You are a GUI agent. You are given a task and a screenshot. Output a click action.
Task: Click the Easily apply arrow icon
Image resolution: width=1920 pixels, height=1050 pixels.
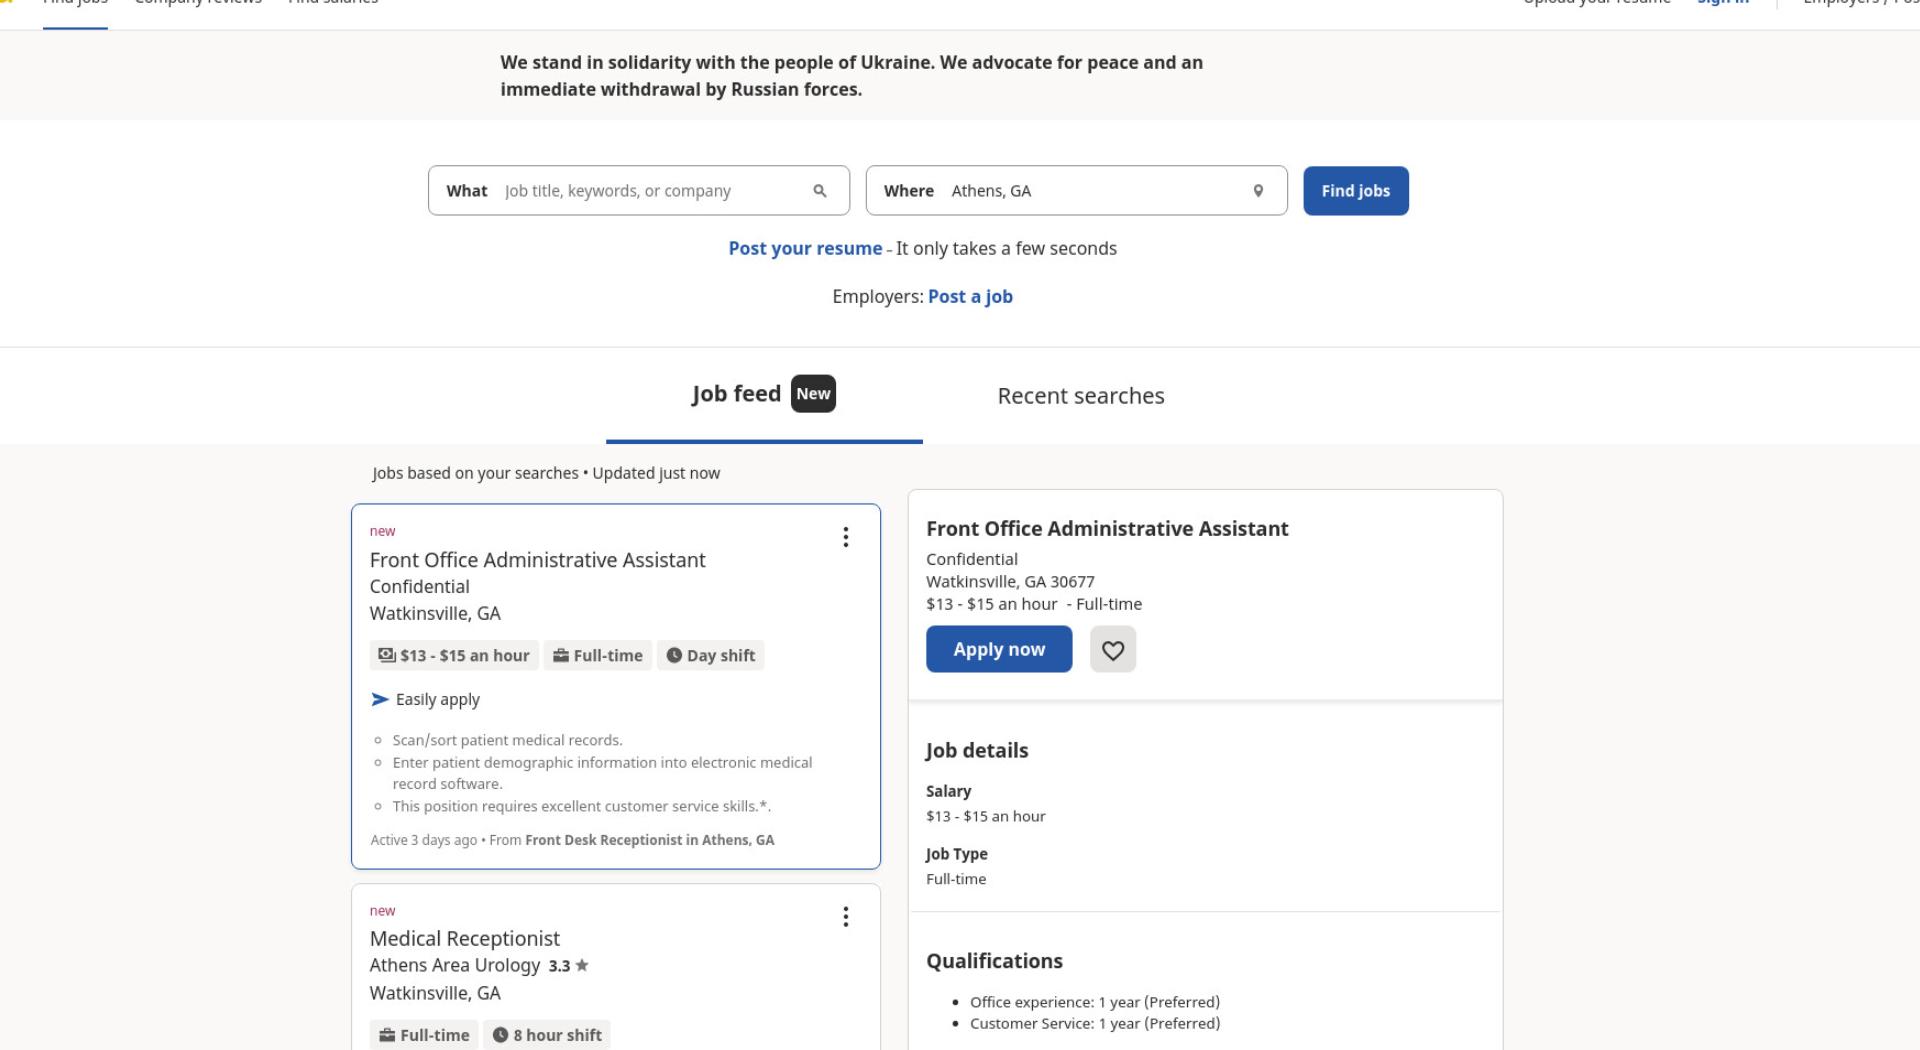coord(380,700)
